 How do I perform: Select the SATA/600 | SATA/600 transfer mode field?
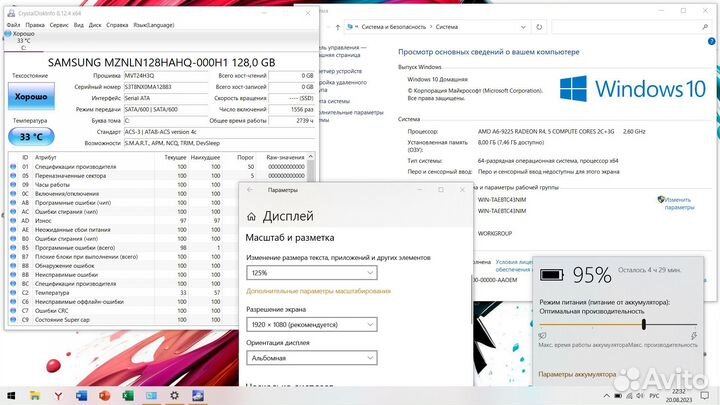coord(166,109)
